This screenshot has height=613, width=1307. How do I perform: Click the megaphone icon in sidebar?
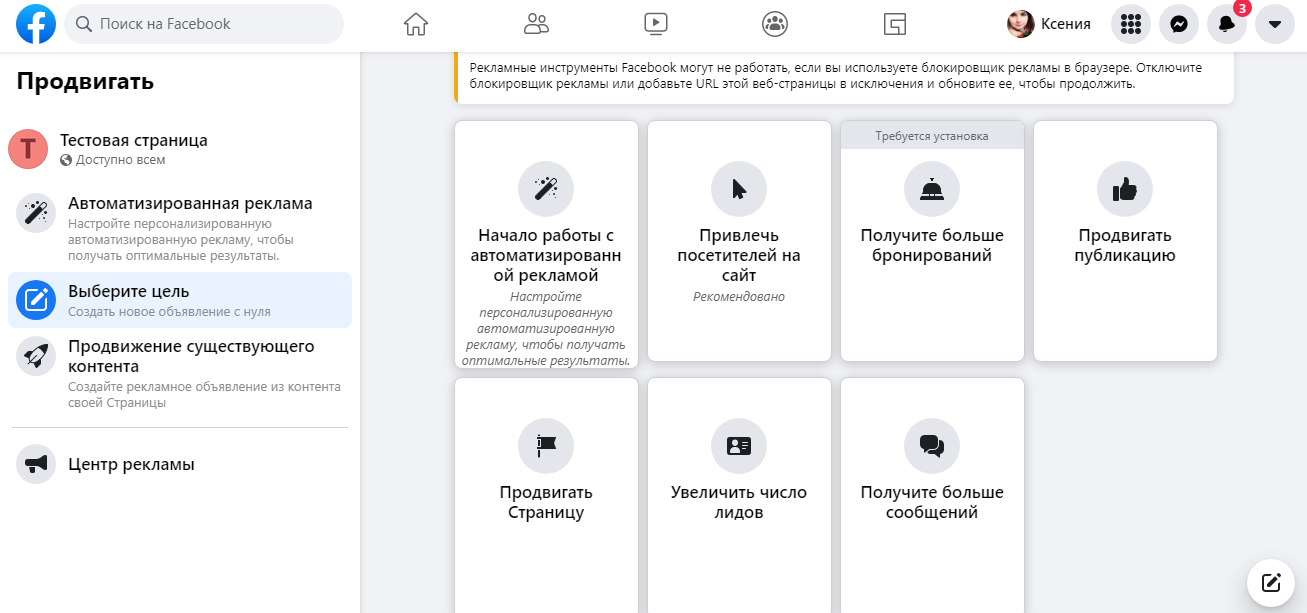pos(36,464)
